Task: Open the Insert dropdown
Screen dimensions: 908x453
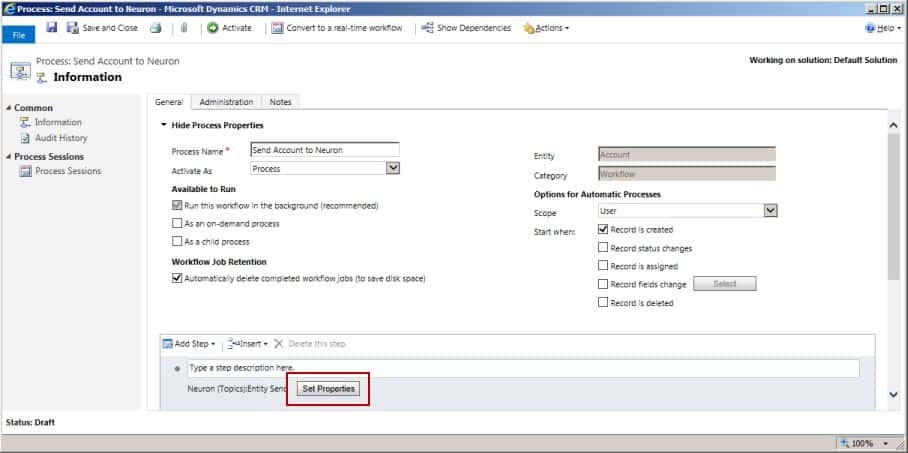Action: pyautogui.click(x=248, y=344)
